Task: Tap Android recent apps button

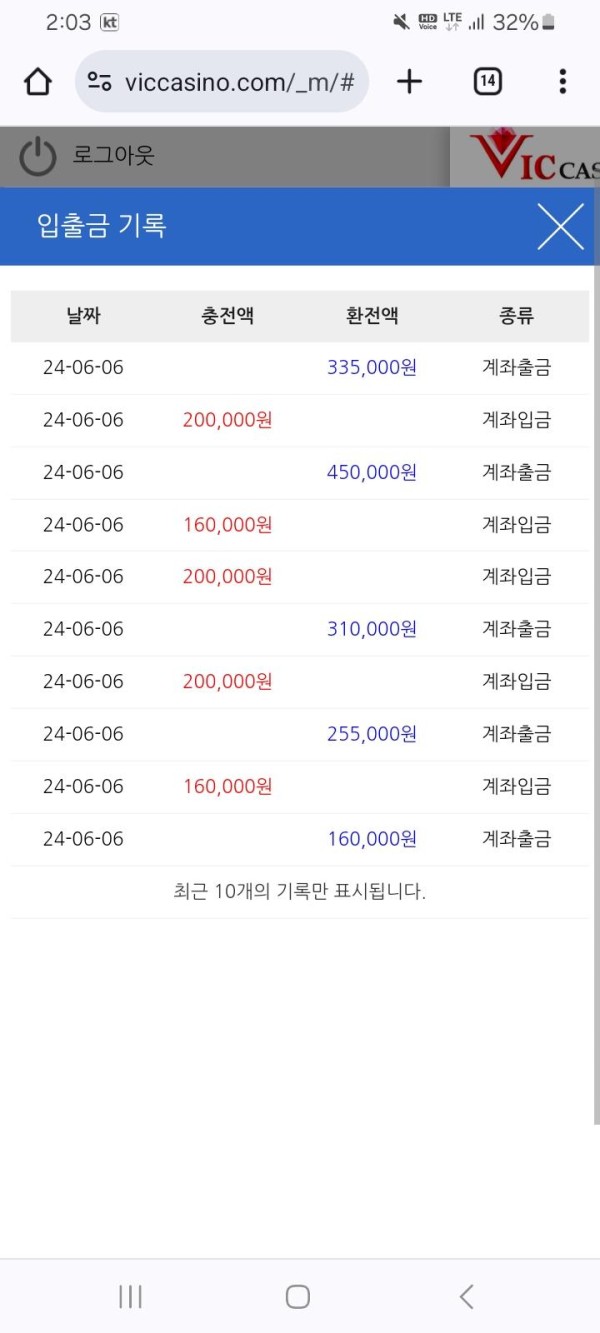Action: pos(130,1297)
